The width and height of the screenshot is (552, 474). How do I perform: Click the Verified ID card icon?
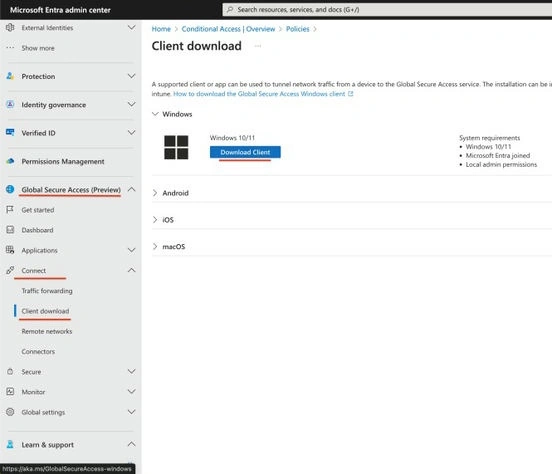[x=10, y=133]
